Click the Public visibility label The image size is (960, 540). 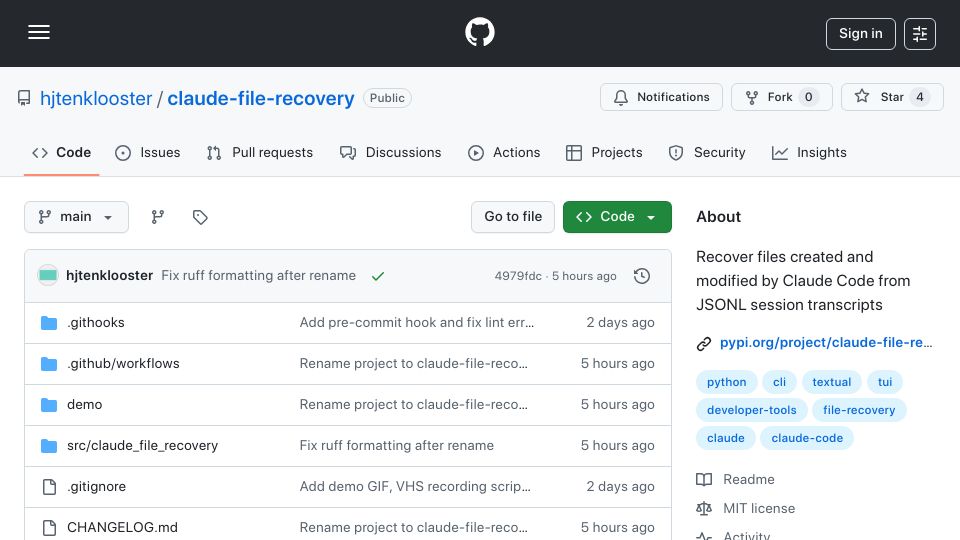click(x=387, y=98)
